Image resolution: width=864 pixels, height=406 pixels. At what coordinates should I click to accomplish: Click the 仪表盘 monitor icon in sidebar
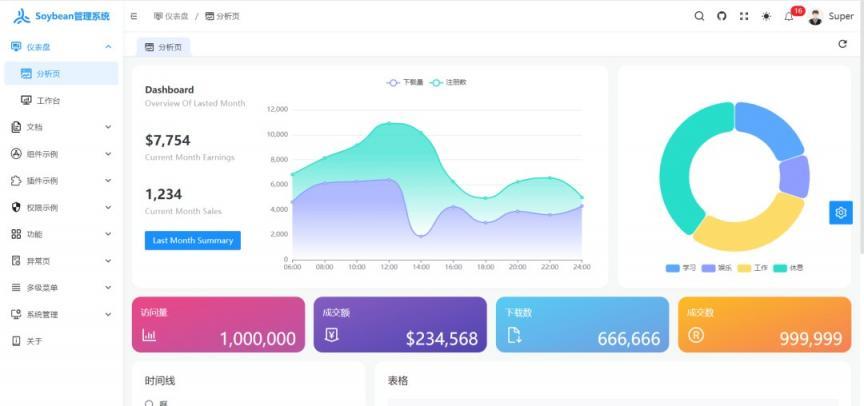coord(16,47)
